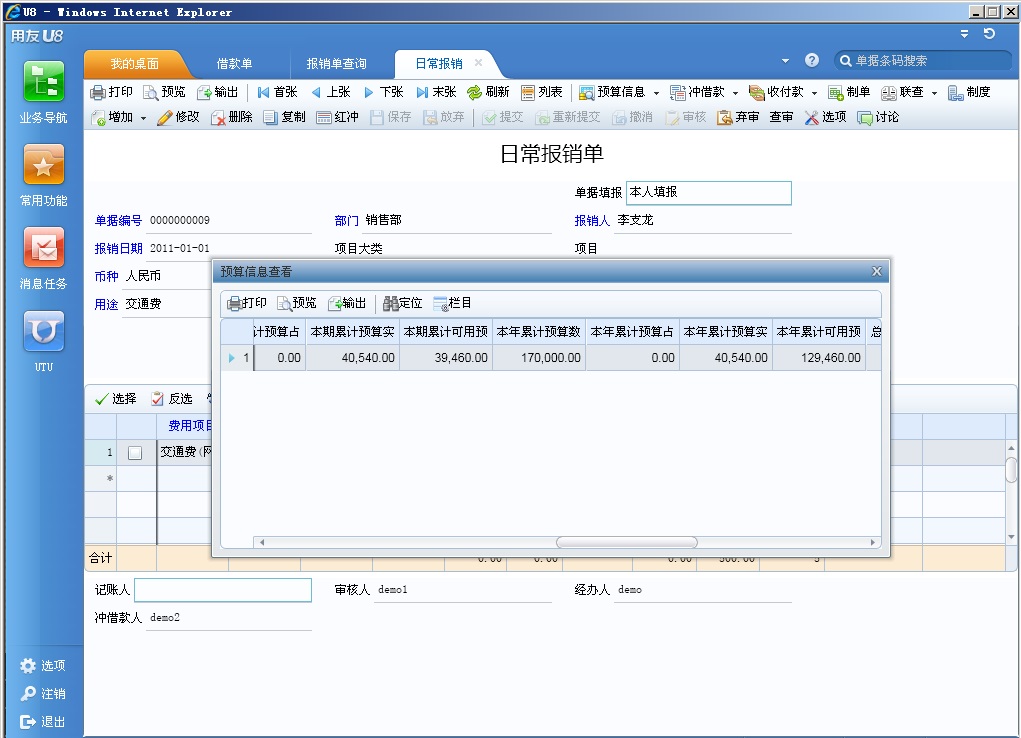Screen dimensions: 1021x738
Task: Tick the checkbox in the 交通费 row
Action: [135, 453]
